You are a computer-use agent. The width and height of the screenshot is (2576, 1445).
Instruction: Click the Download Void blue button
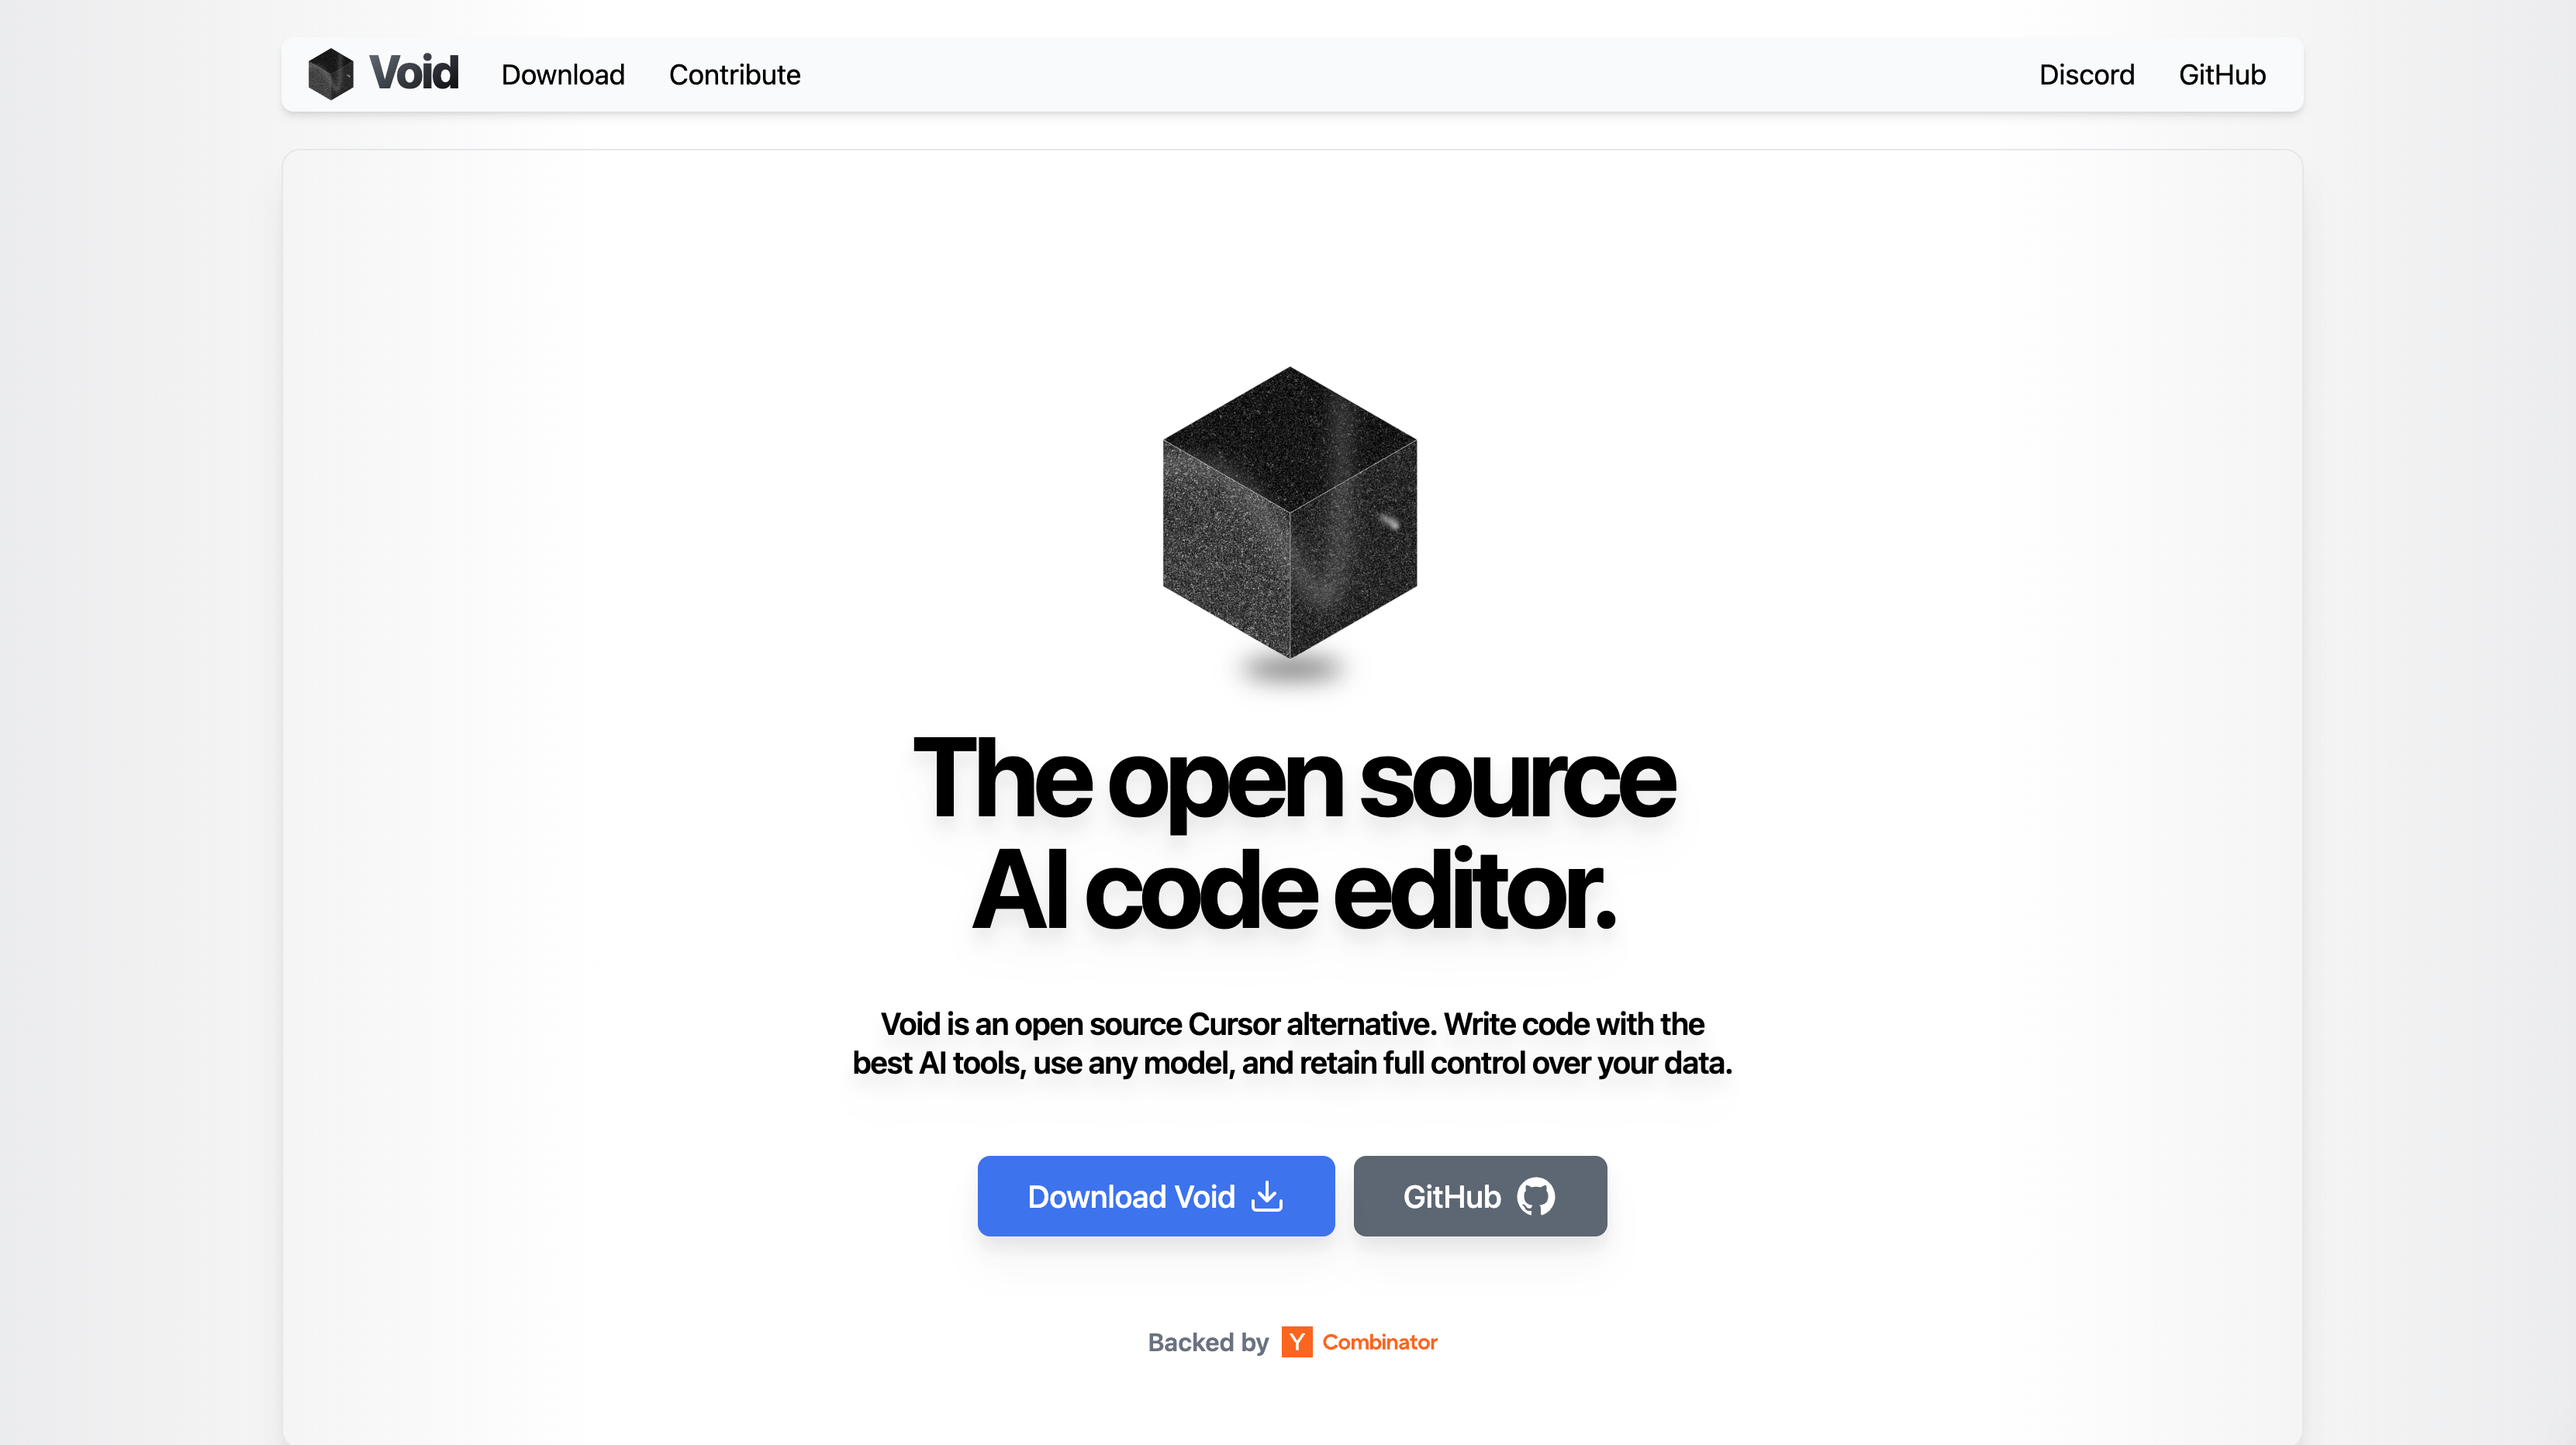pyautogui.click(x=1156, y=1196)
